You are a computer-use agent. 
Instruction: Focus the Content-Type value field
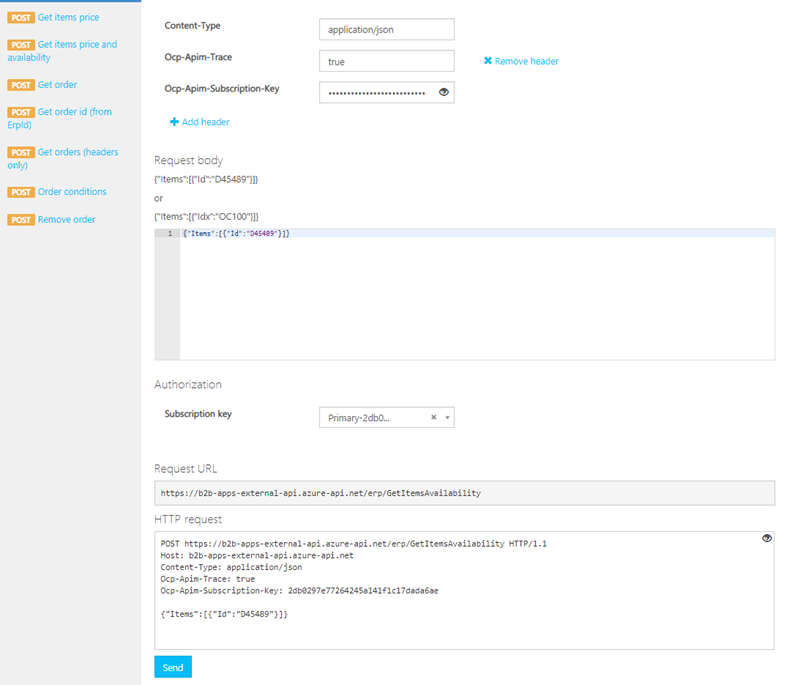coord(386,30)
